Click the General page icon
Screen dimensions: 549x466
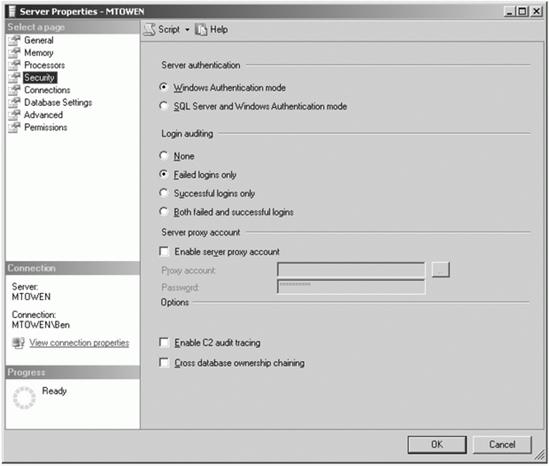tap(14, 40)
